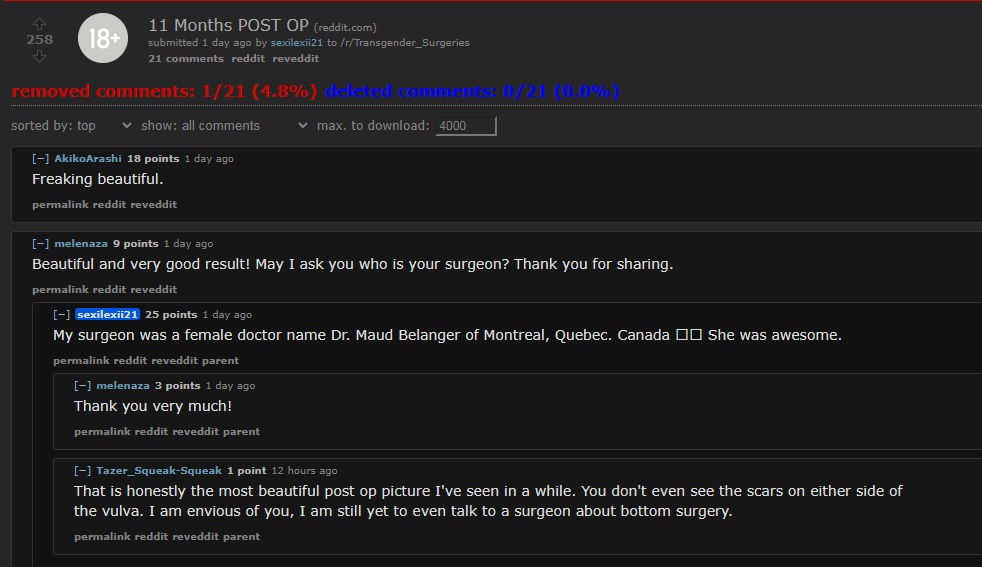Image resolution: width=982 pixels, height=567 pixels.
Task: Collapse melenaza's Thank you reply
Action: 83,385
